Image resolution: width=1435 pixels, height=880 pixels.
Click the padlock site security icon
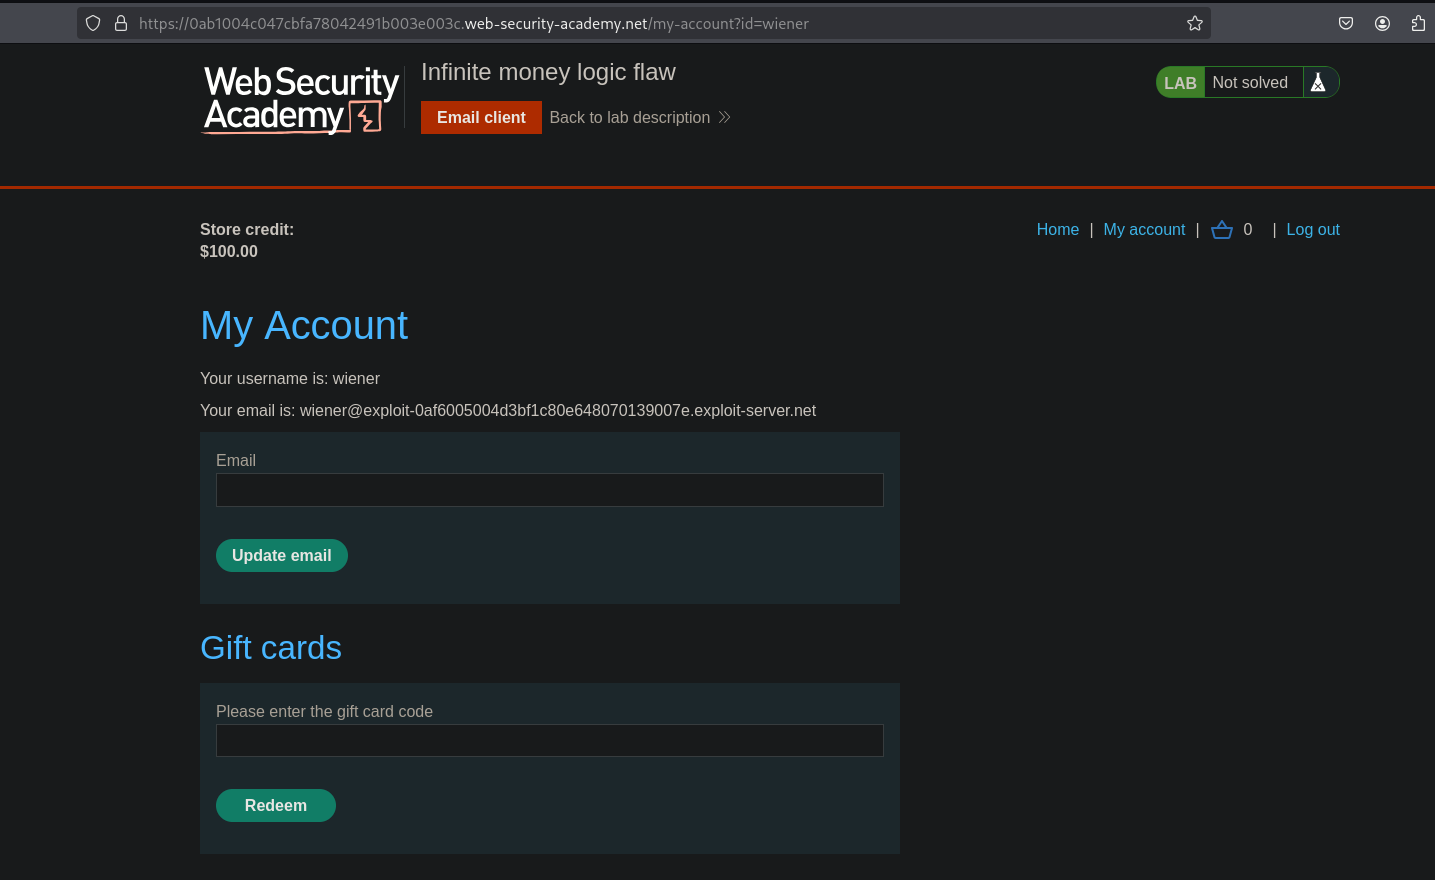pyautogui.click(x=121, y=23)
